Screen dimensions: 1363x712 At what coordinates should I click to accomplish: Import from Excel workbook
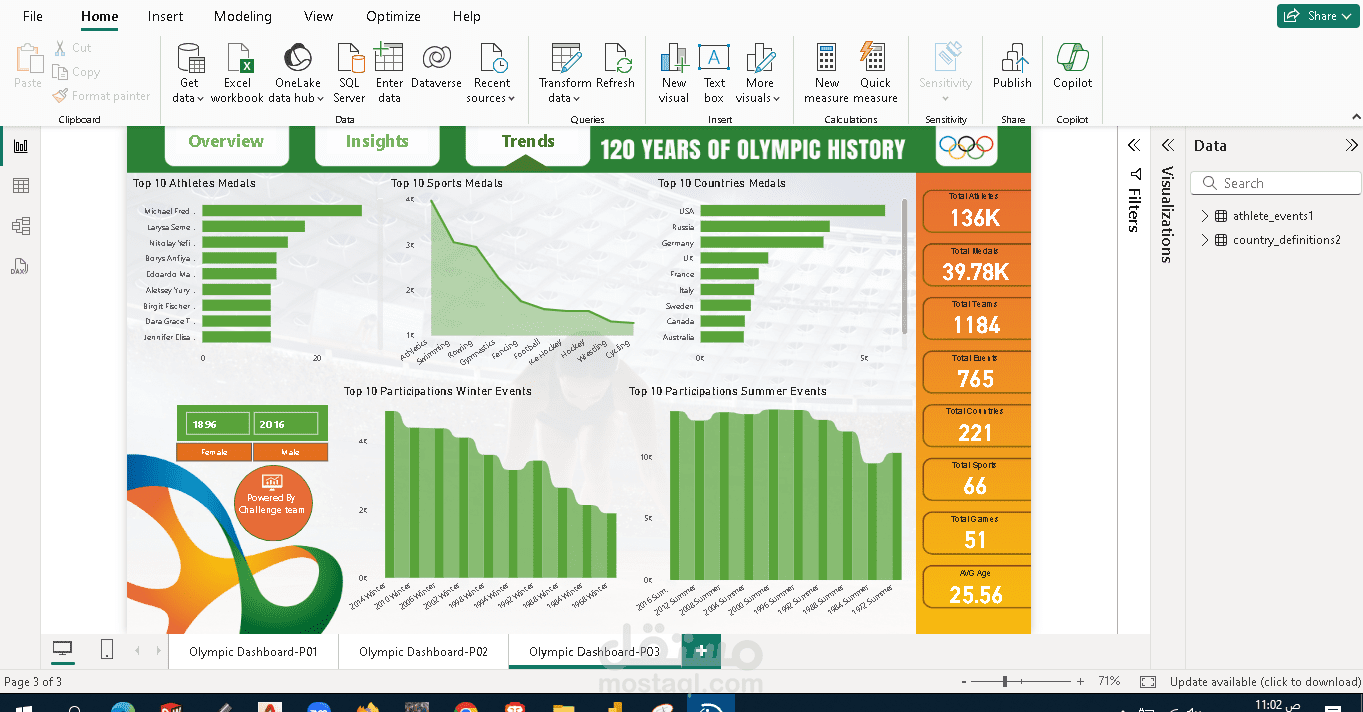click(x=237, y=73)
